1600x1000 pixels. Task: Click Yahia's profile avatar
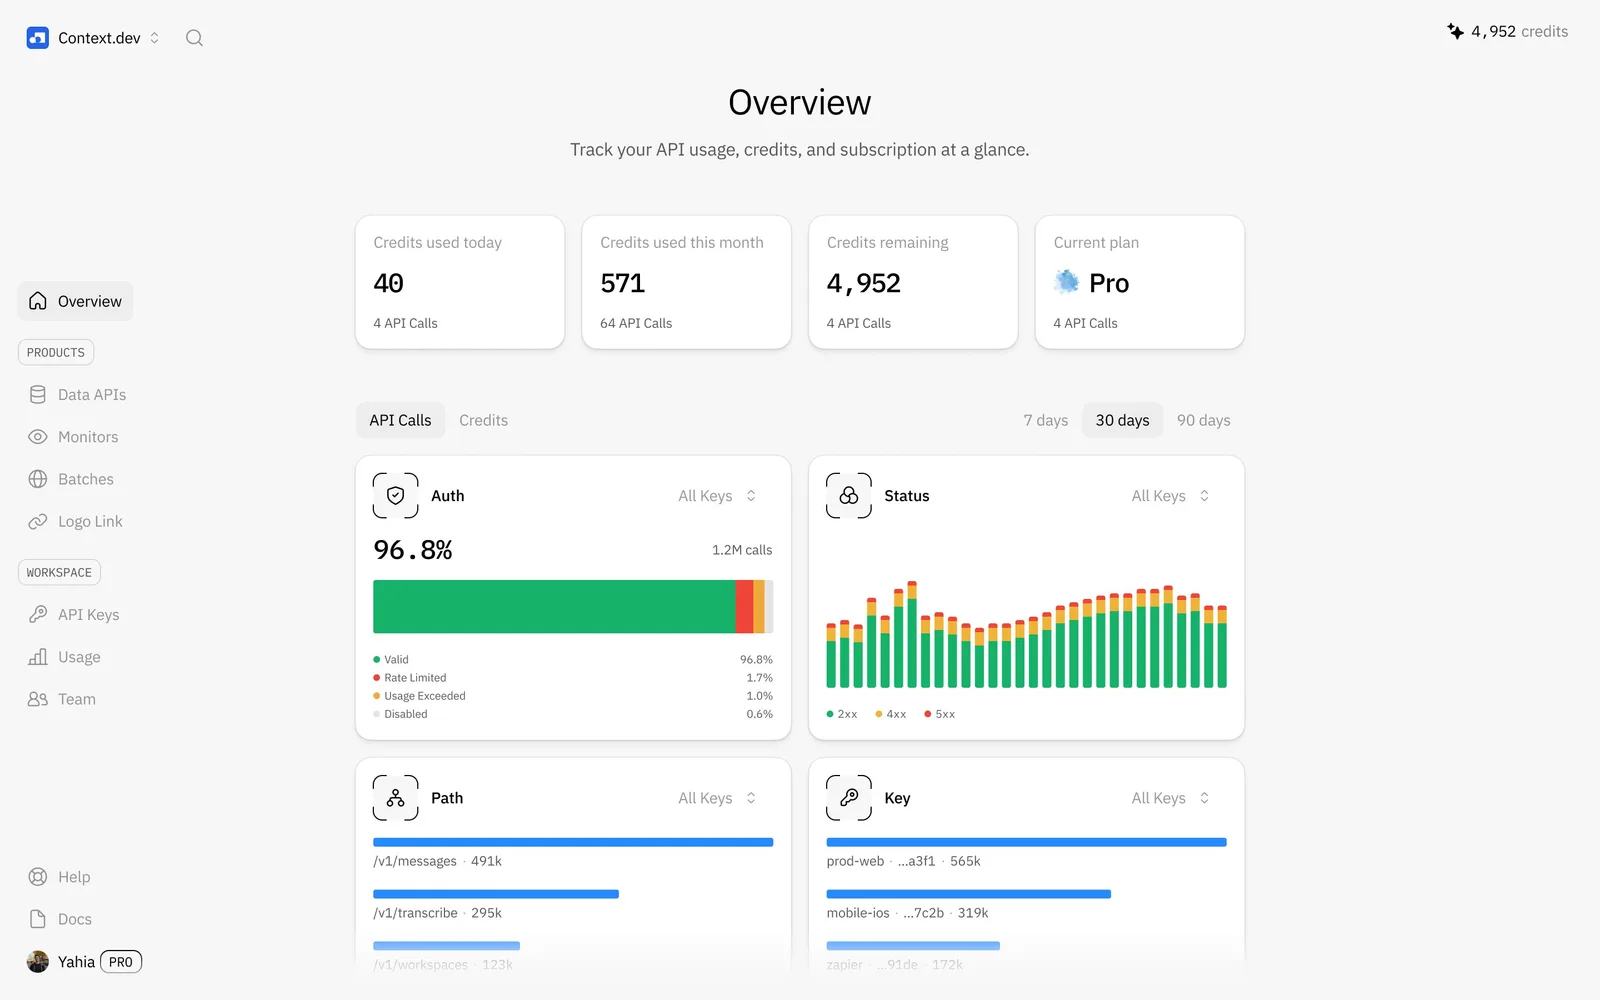point(38,962)
